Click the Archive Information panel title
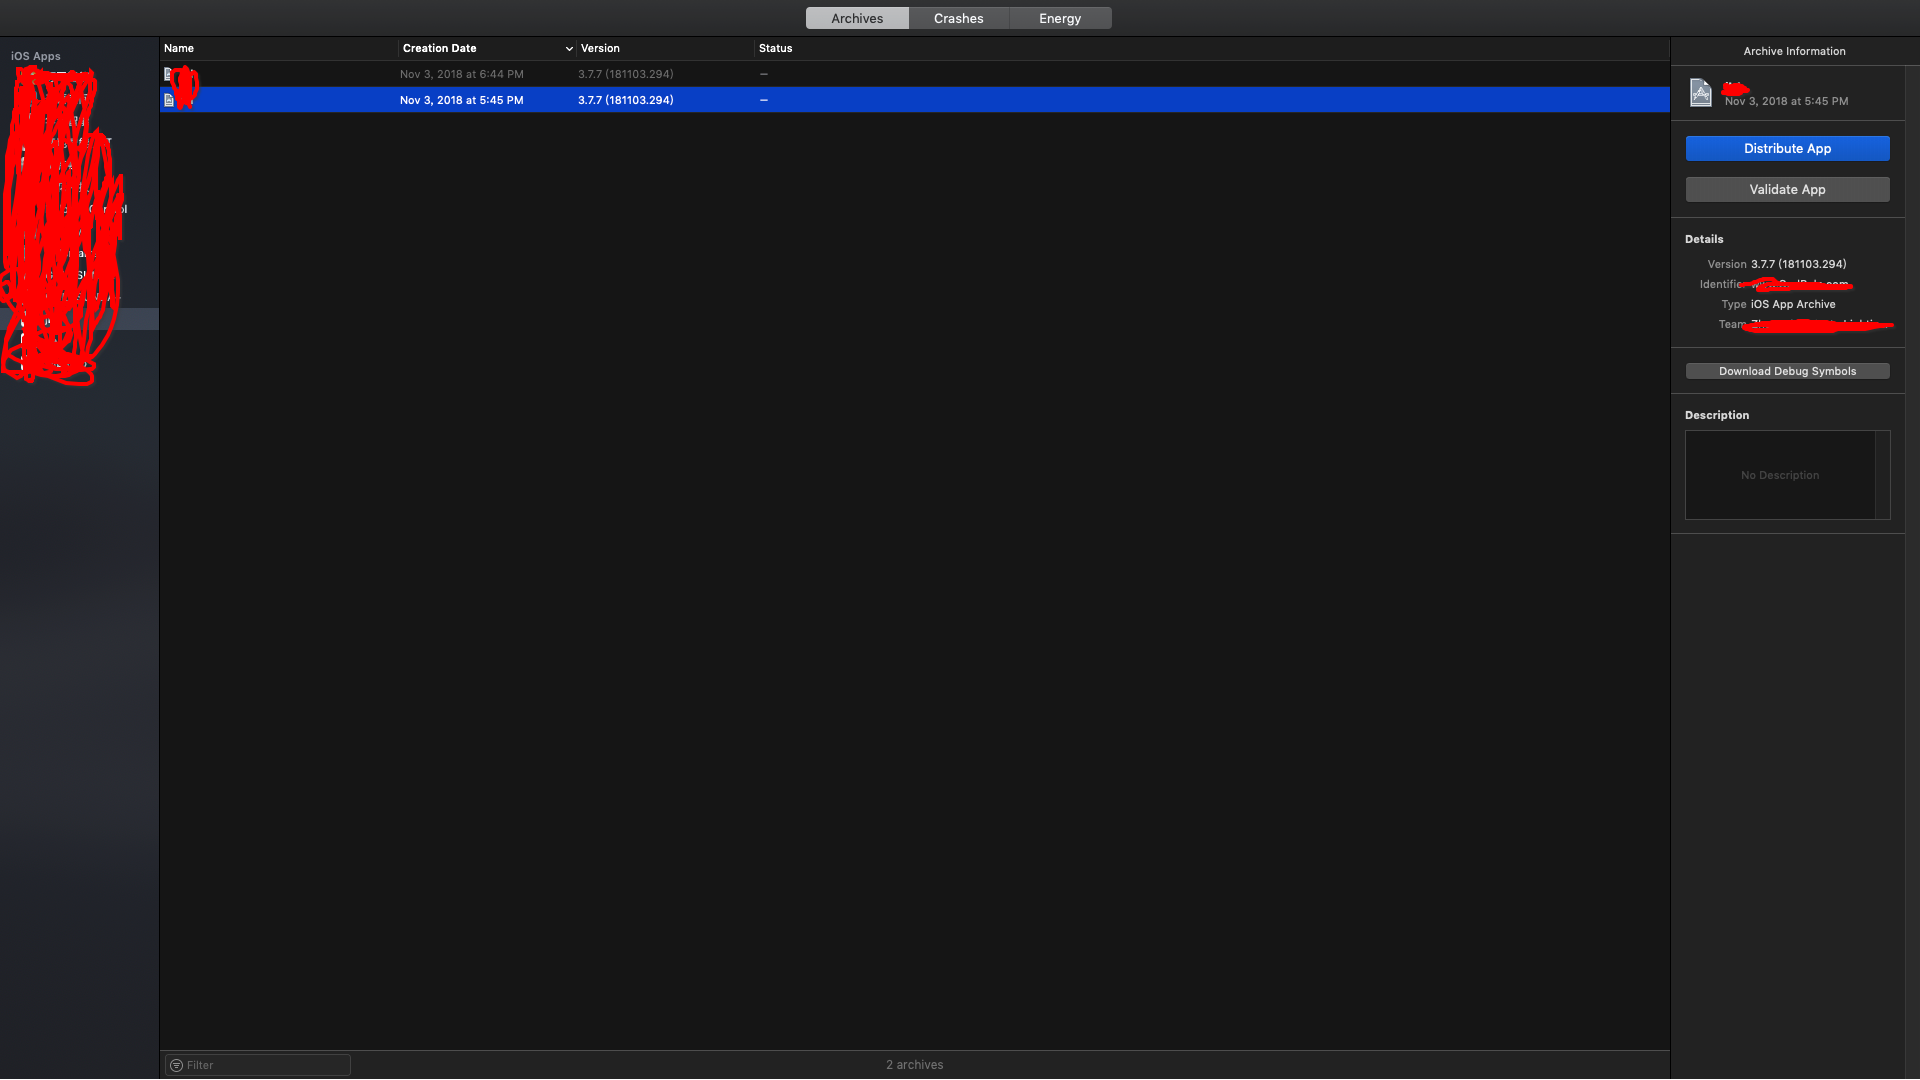Image resolution: width=1920 pixels, height=1080 pixels. [x=1794, y=51]
